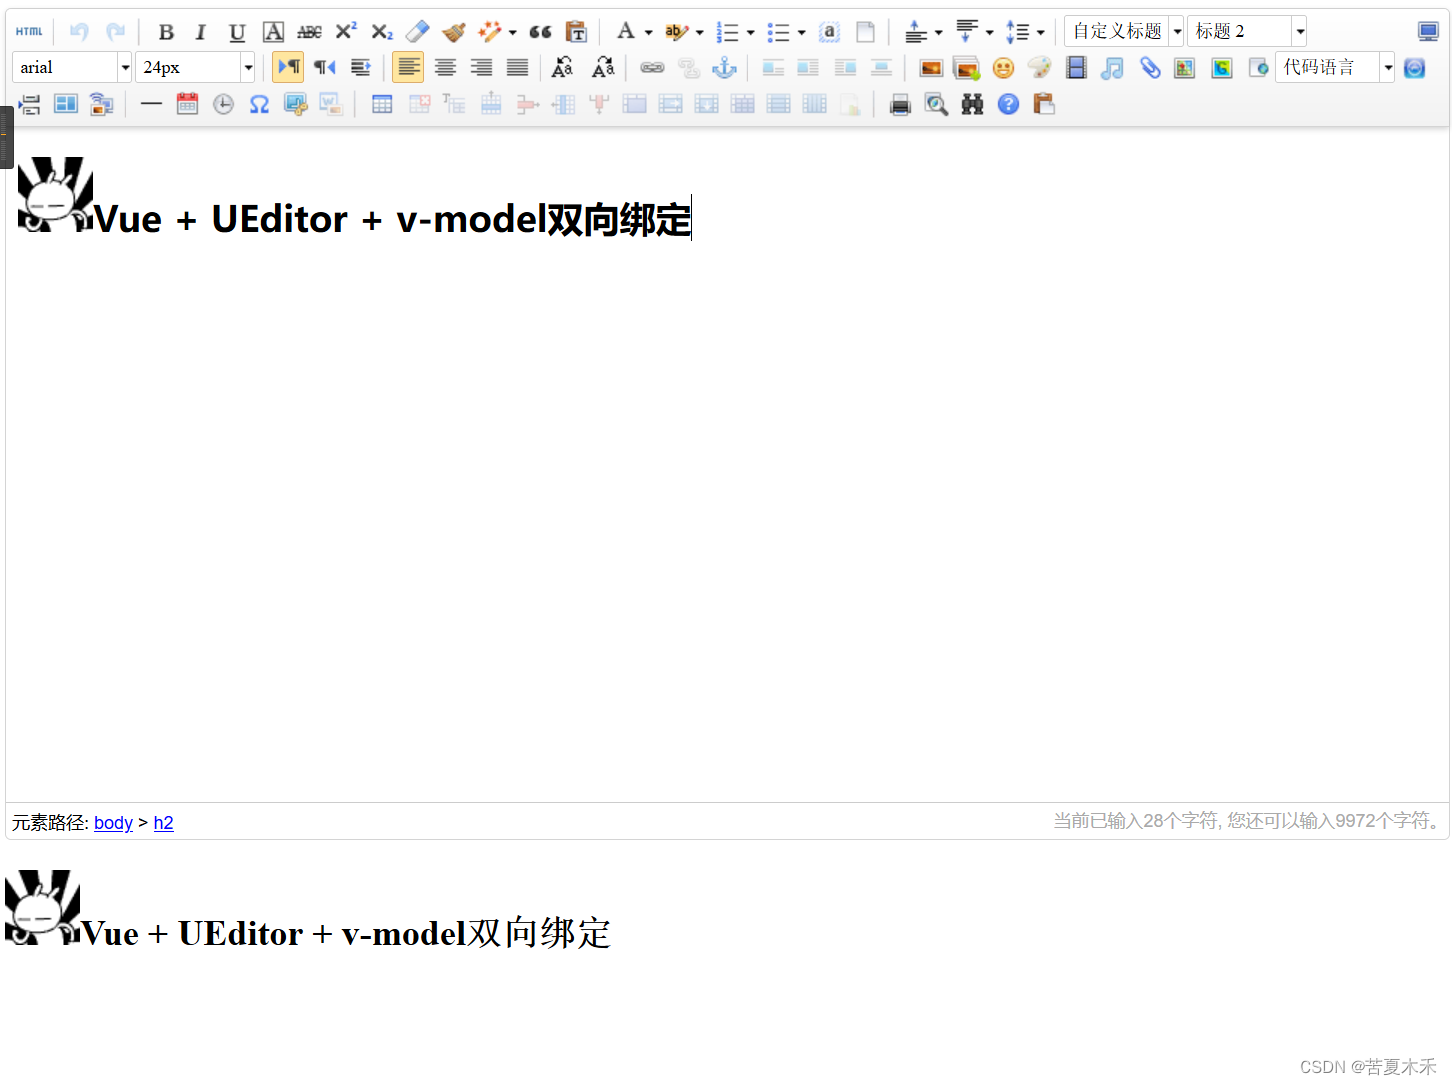Image resolution: width=1452 pixels, height=1085 pixels.
Task: Click the redo arrow icon
Action: coord(116,32)
